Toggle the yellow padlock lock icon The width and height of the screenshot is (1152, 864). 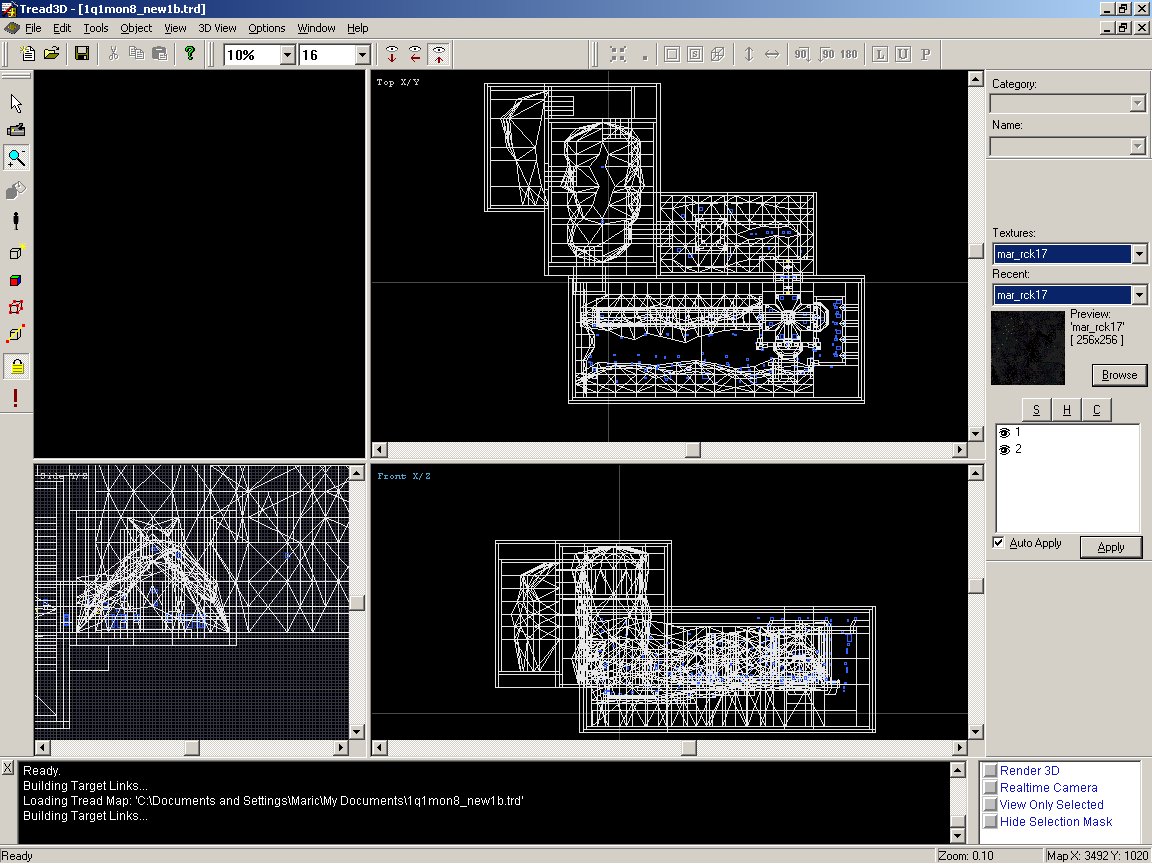pyautogui.click(x=16, y=367)
